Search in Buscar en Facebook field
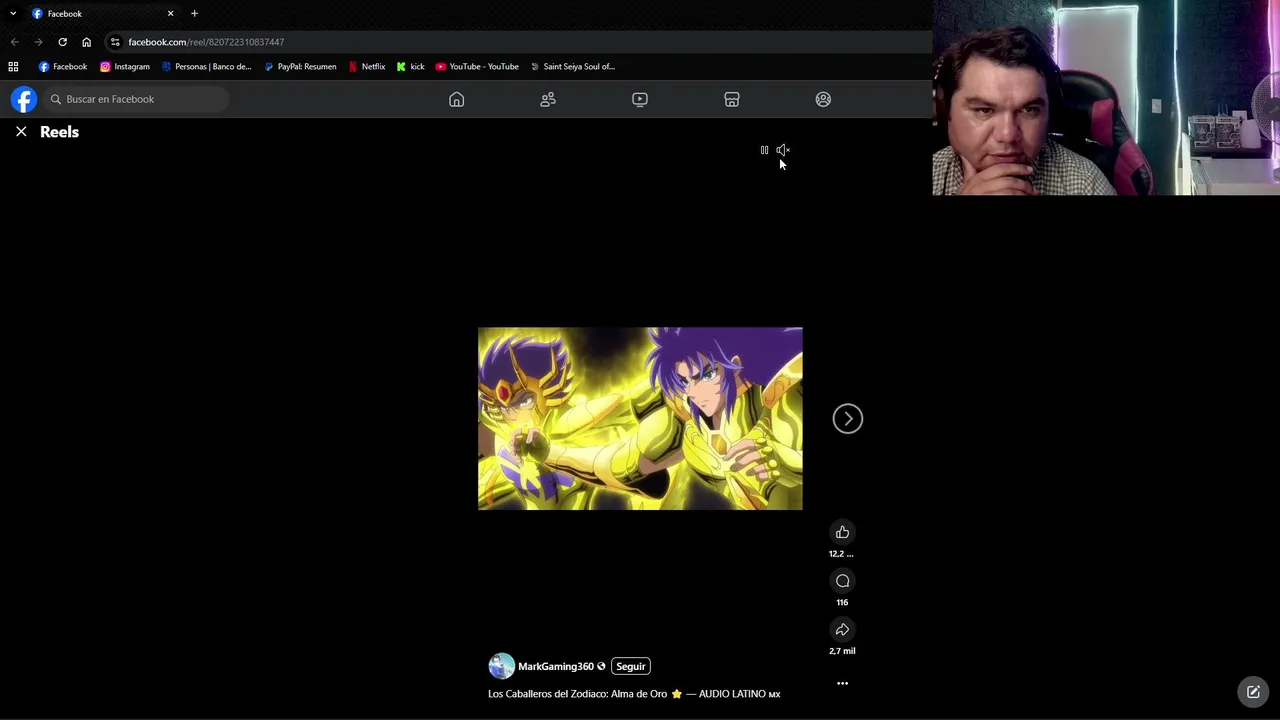 (135, 99)
